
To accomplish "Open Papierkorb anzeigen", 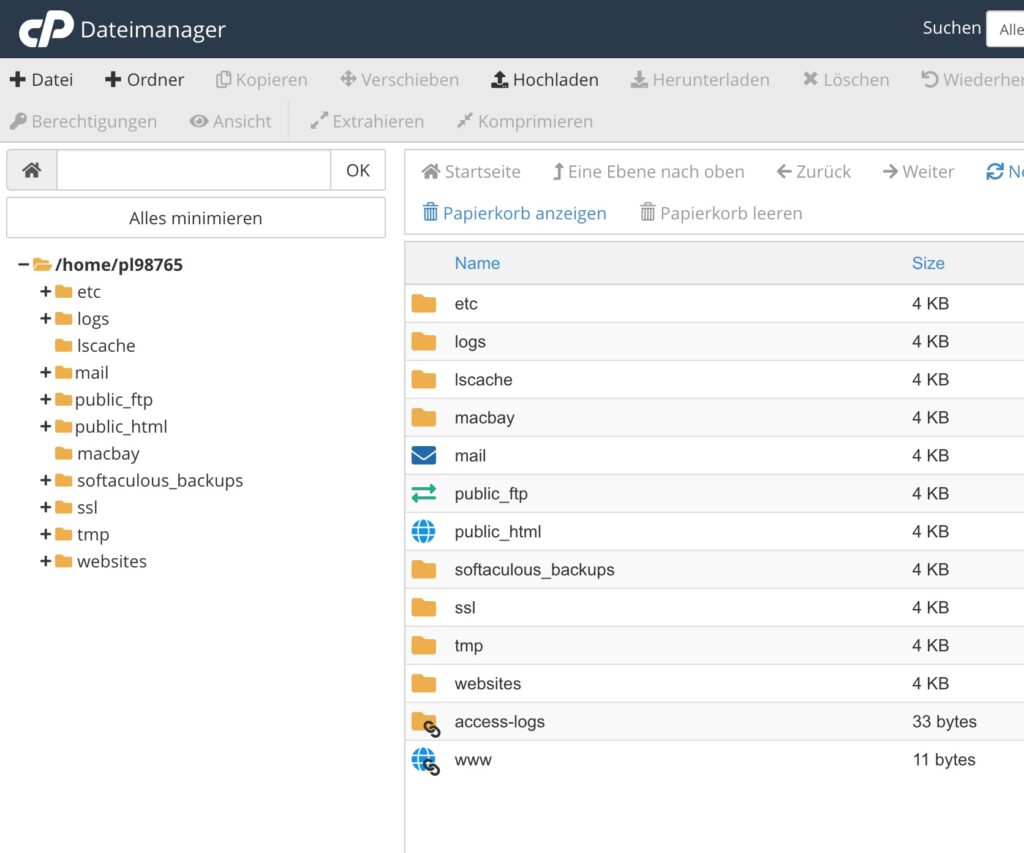I will tap(515, 214).
